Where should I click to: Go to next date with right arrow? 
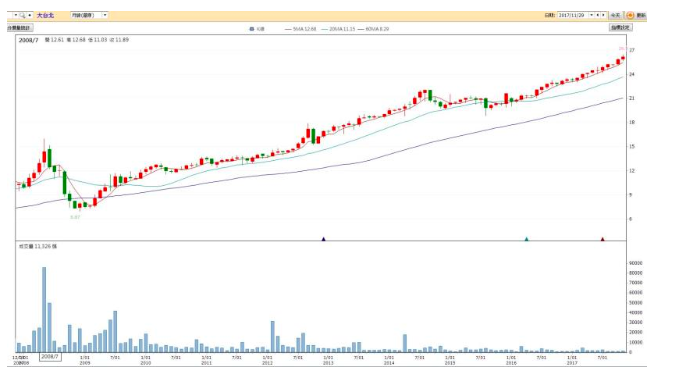603,15
